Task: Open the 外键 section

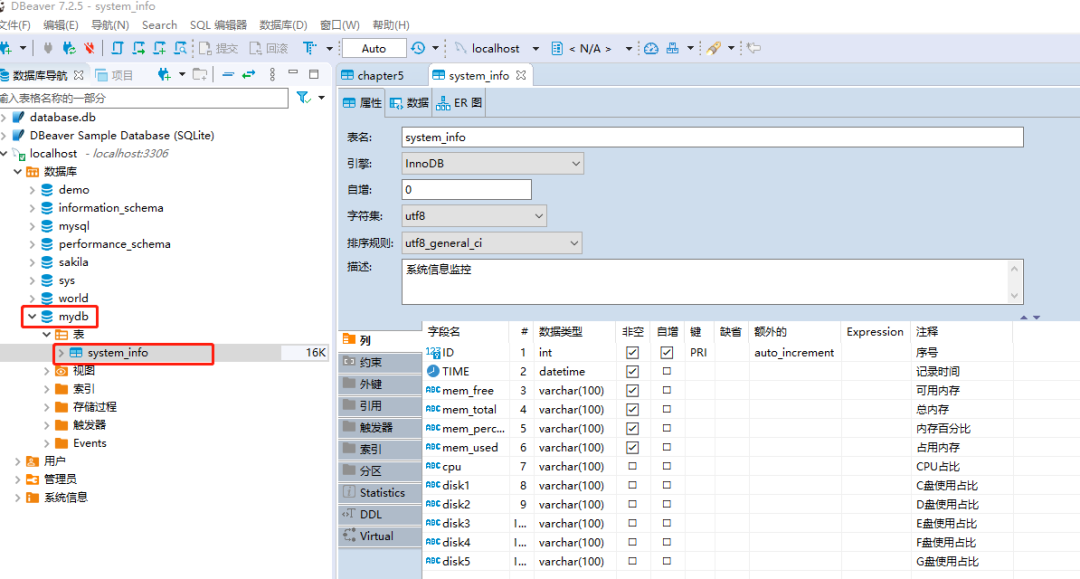Action: pos(381,384)
